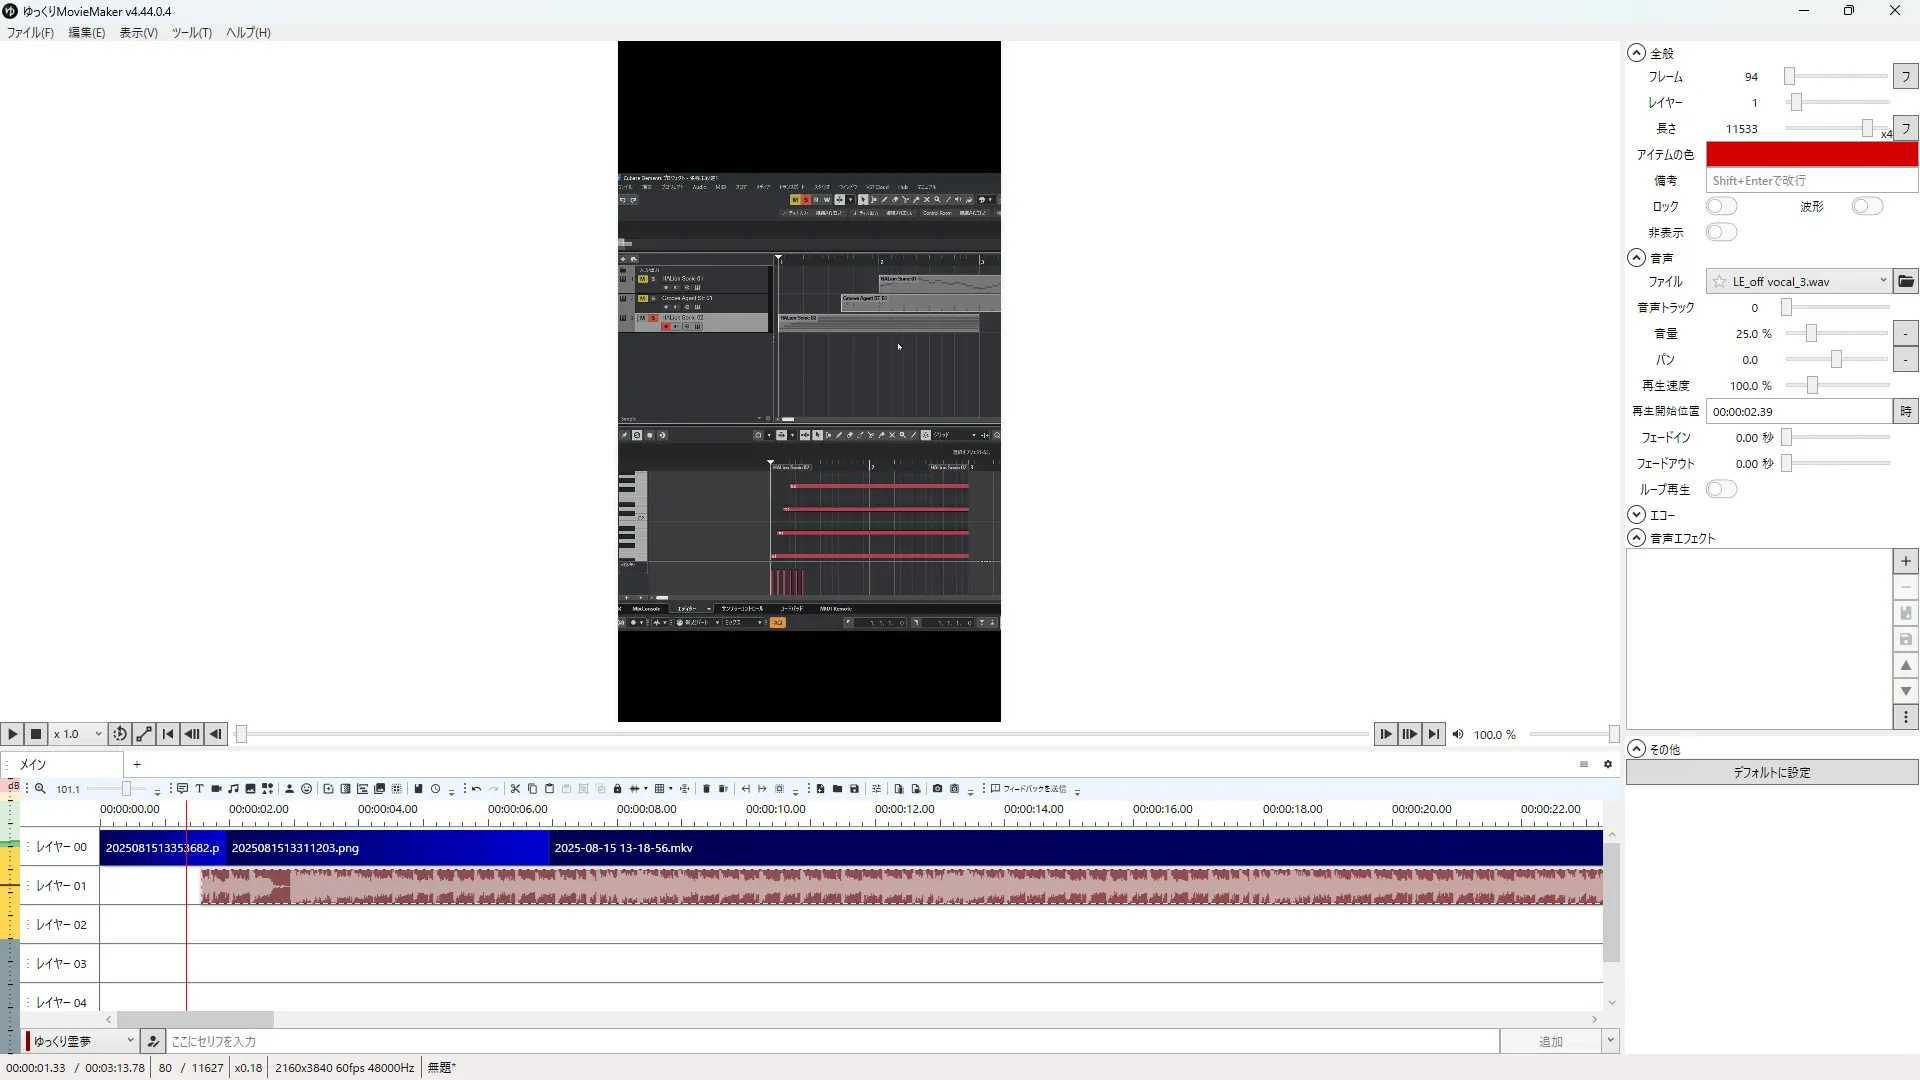Click the plus button for audio effects
This screenshot has height=1080, width=1920.
[1906, 562]
